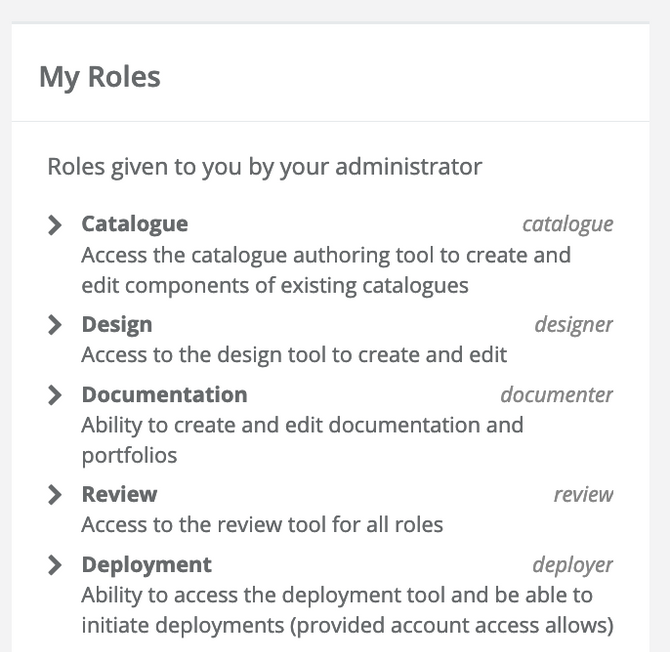Click the italic 'documenter' role tag
Viewport: 670px width, 652px height.
tap(556, 395)
